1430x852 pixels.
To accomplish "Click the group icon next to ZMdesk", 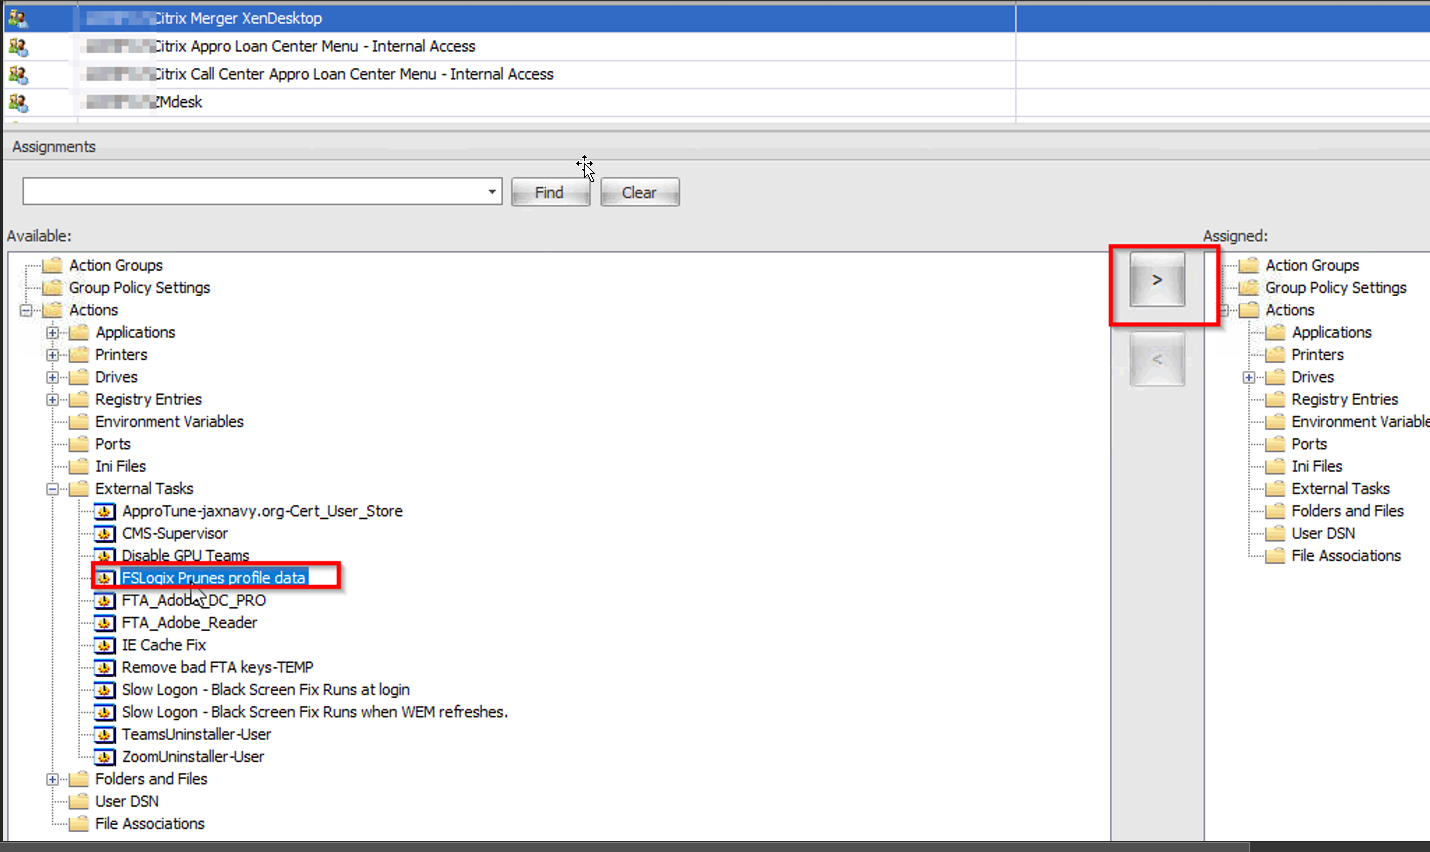I will coord(18,102).
